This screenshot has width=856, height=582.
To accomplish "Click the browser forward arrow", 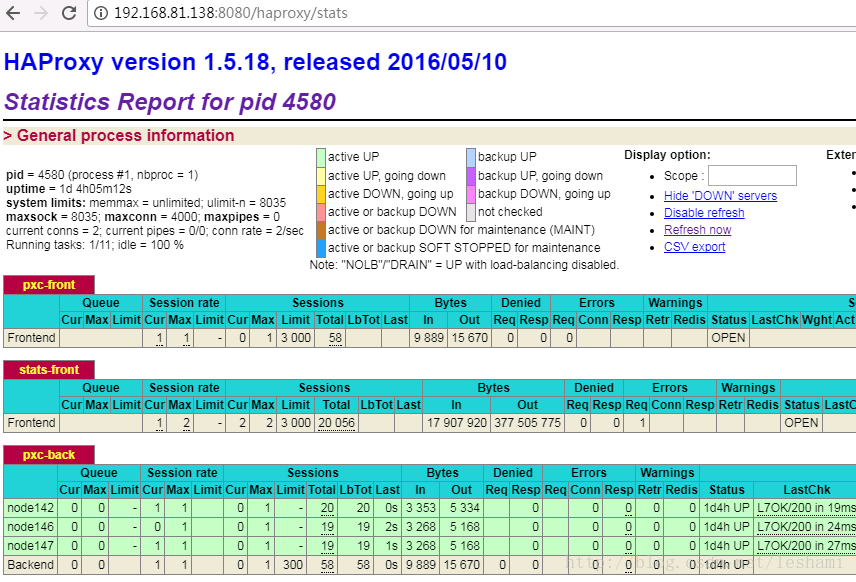I will pyautogui.click(x=41, y=13).
